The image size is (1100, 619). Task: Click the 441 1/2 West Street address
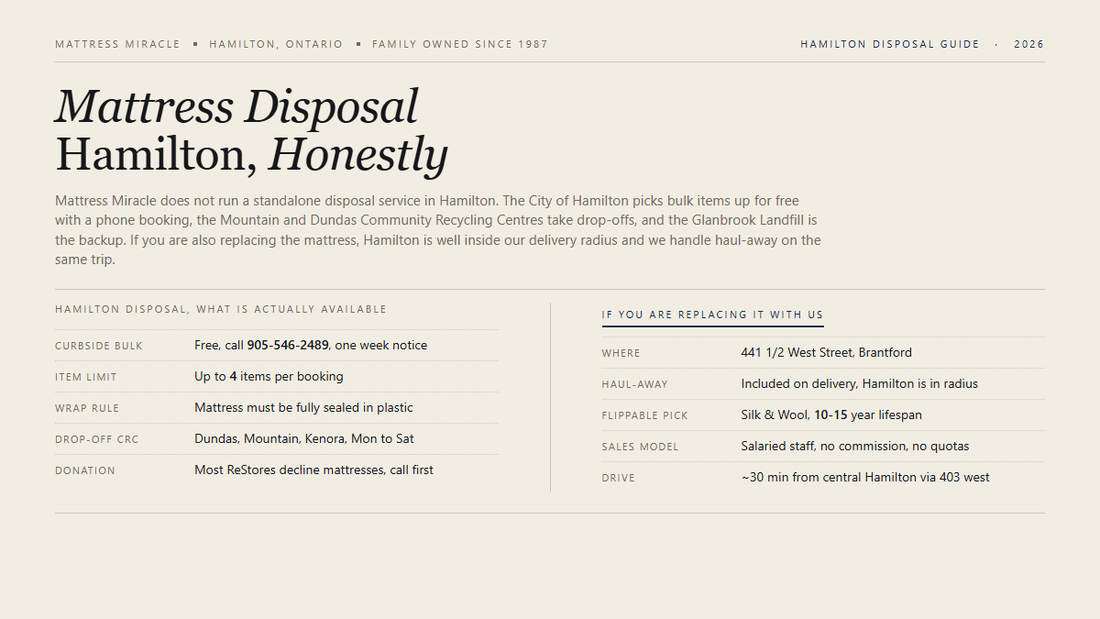826,353
